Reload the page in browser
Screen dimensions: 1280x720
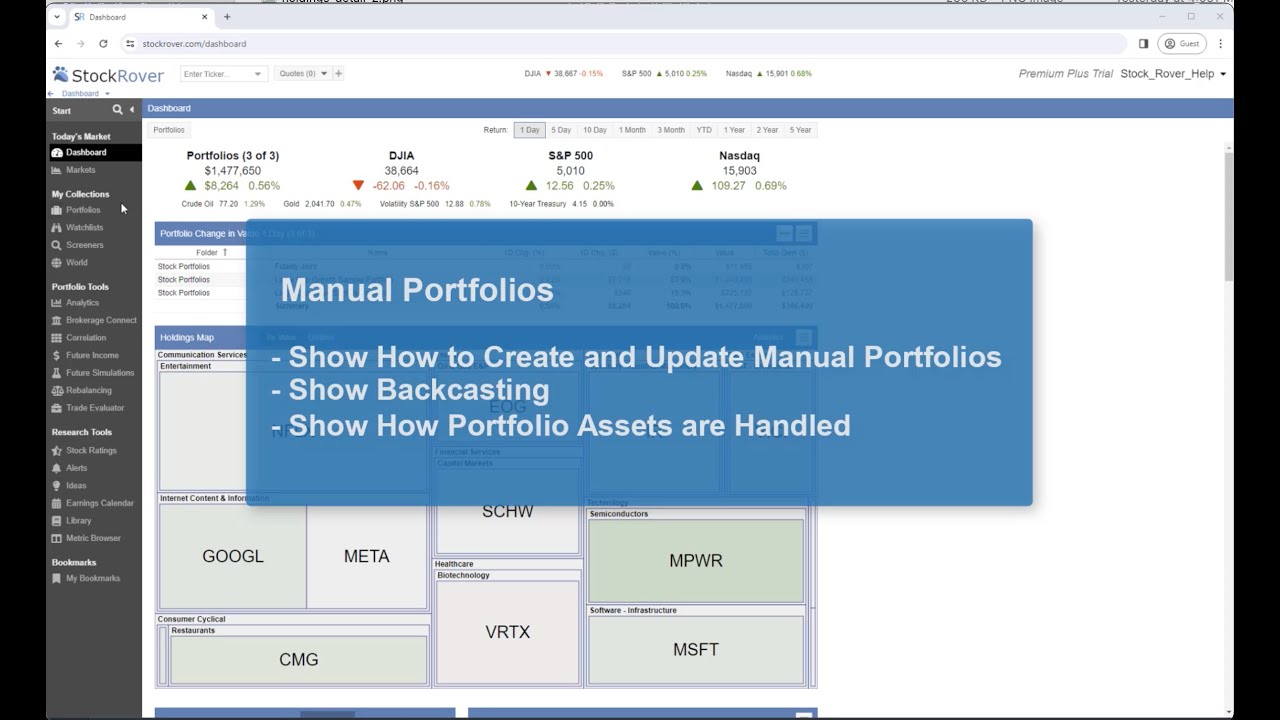click(x=103, y=44)
